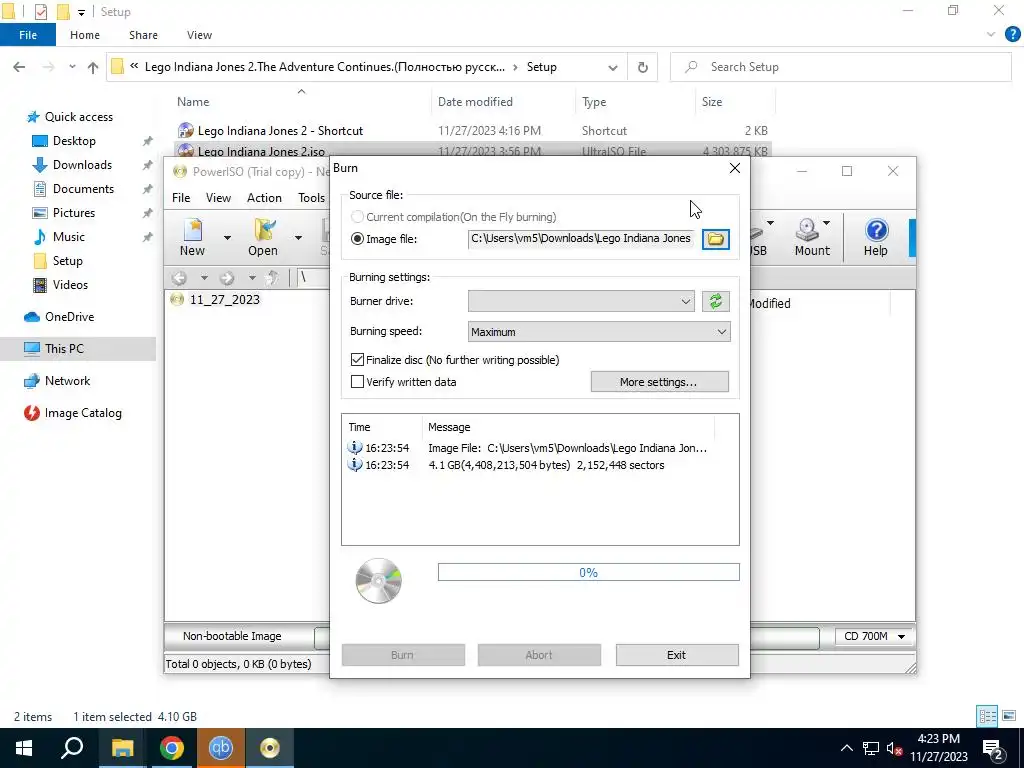Viewport: 1024px width, 768px height.
Task: Click the Help icon in PowerISO toolbar
Action: click(x=876, y=238)
